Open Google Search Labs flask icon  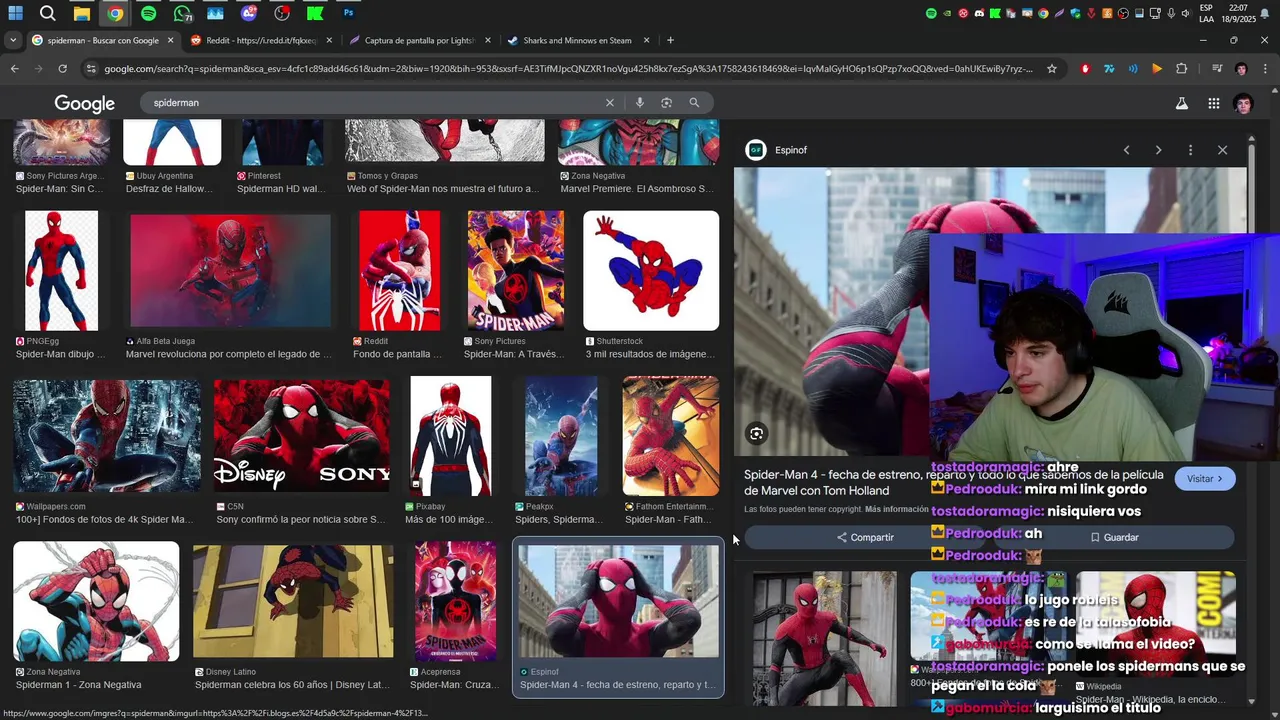1181,103
